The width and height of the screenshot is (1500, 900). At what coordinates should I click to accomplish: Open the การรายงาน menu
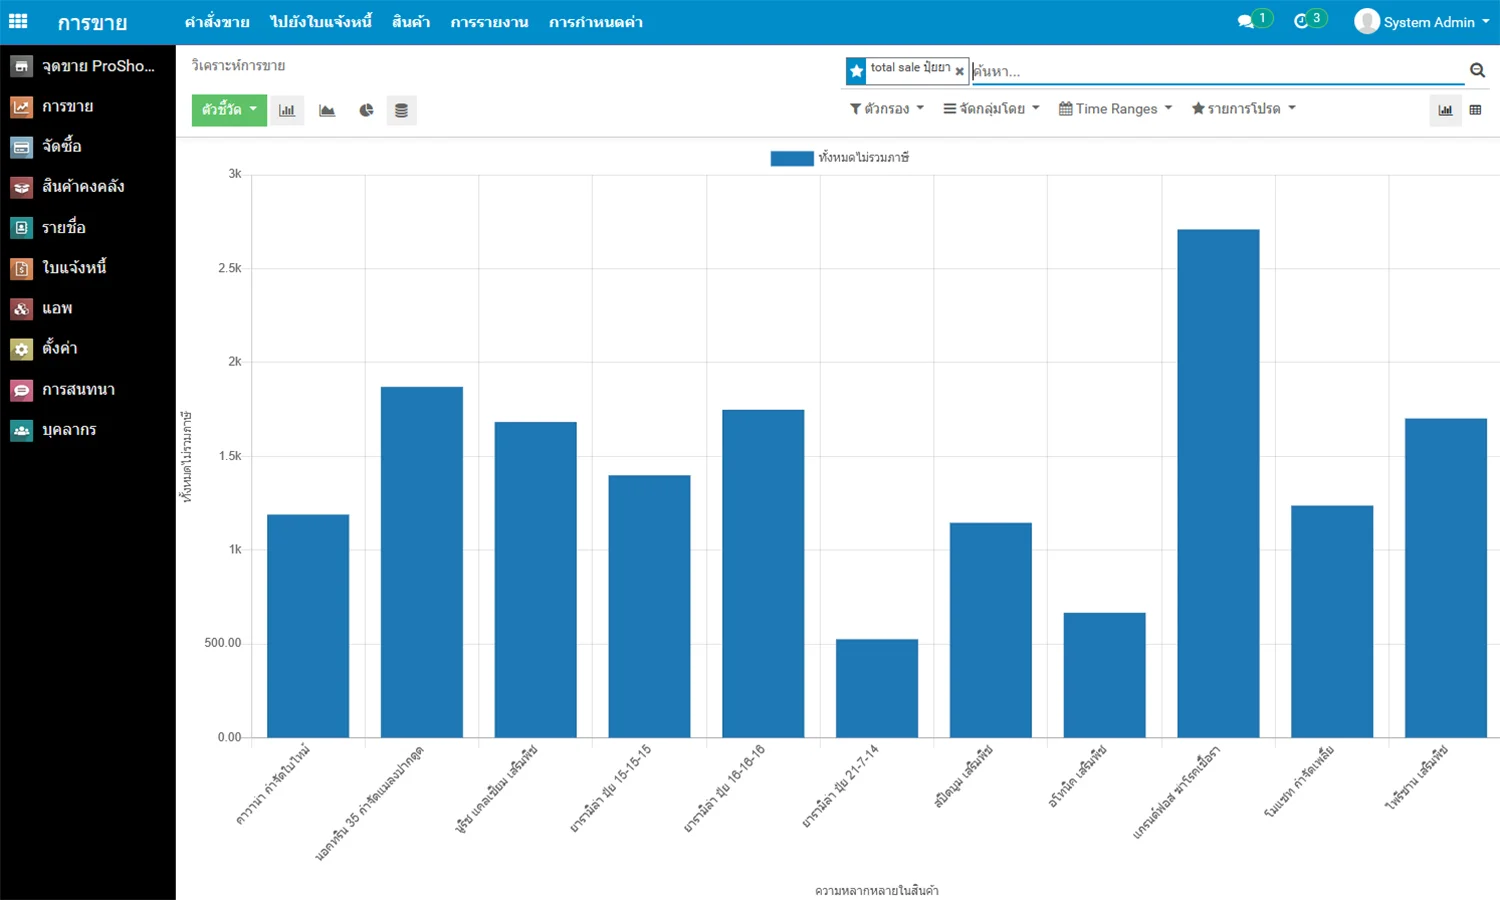(489, 22)
